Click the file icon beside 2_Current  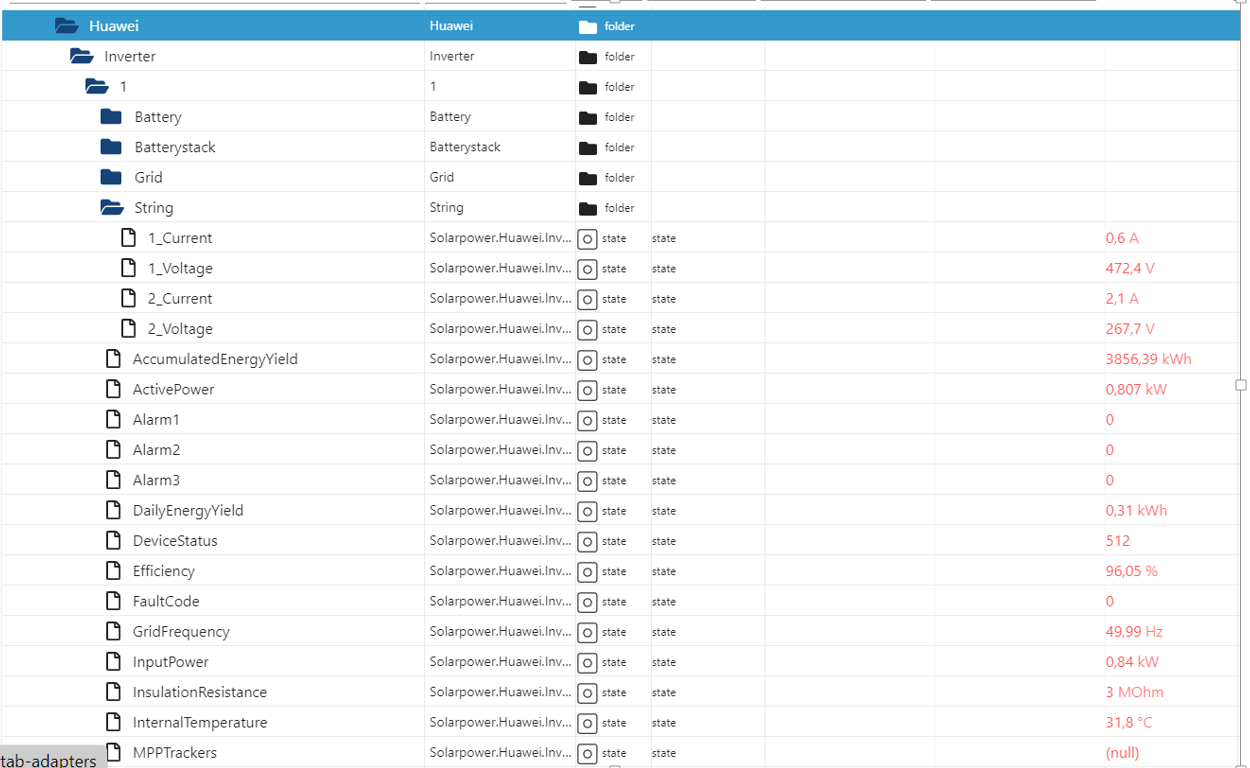128,298
